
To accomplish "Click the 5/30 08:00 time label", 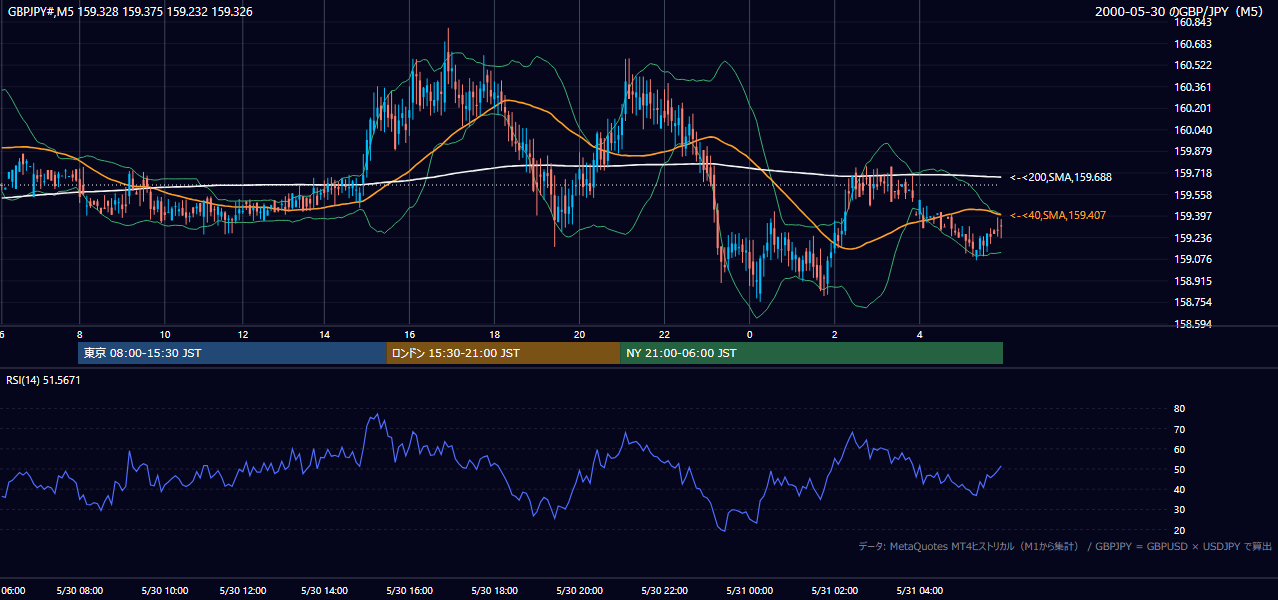I will 79,591.
